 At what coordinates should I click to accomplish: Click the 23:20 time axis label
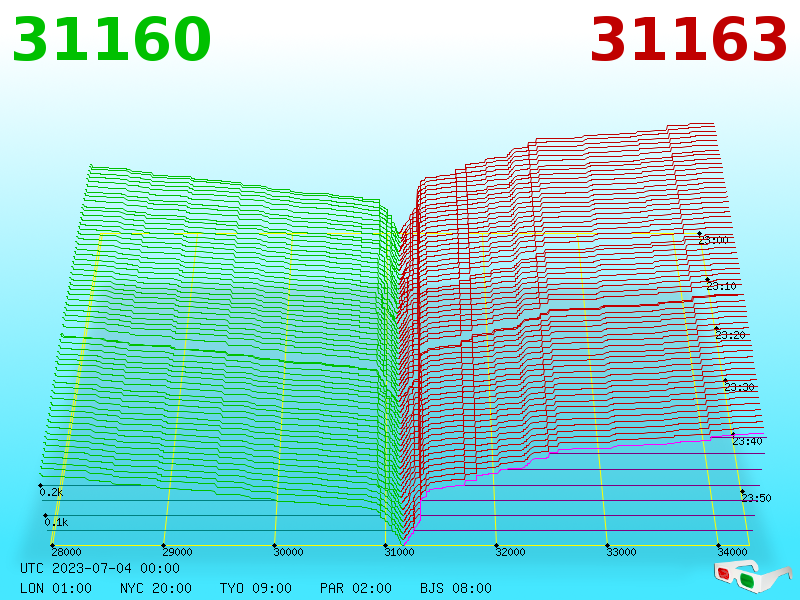(x=730, y=335)
